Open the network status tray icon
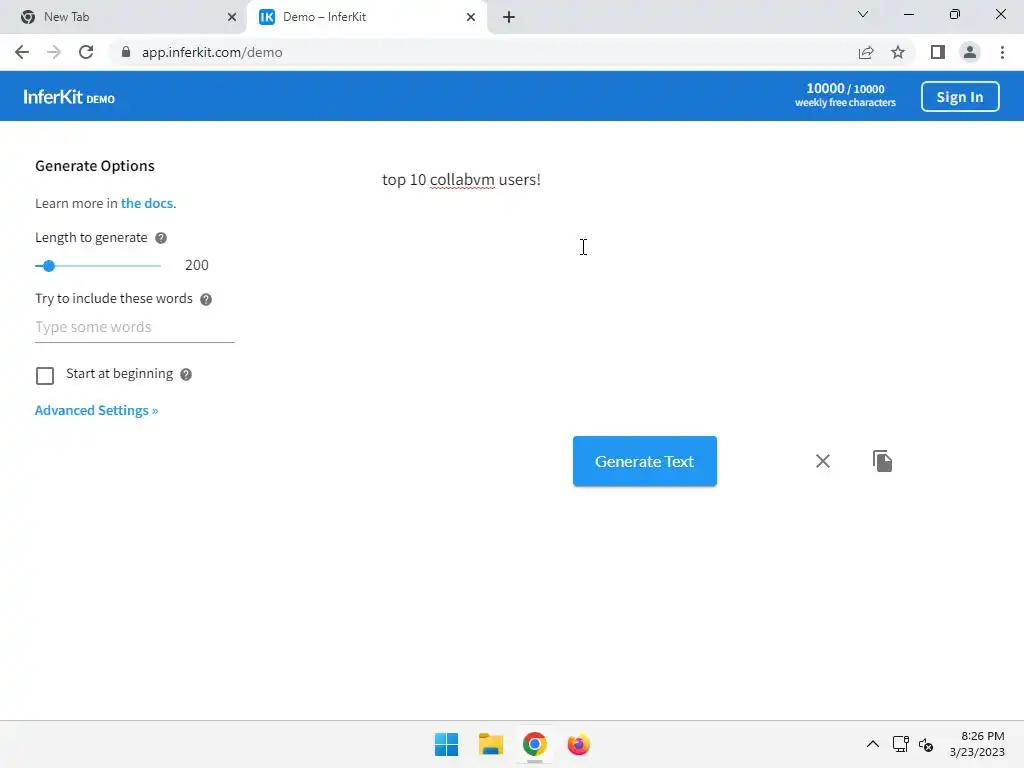The image size is (1024, 768). tap(901, 744)
